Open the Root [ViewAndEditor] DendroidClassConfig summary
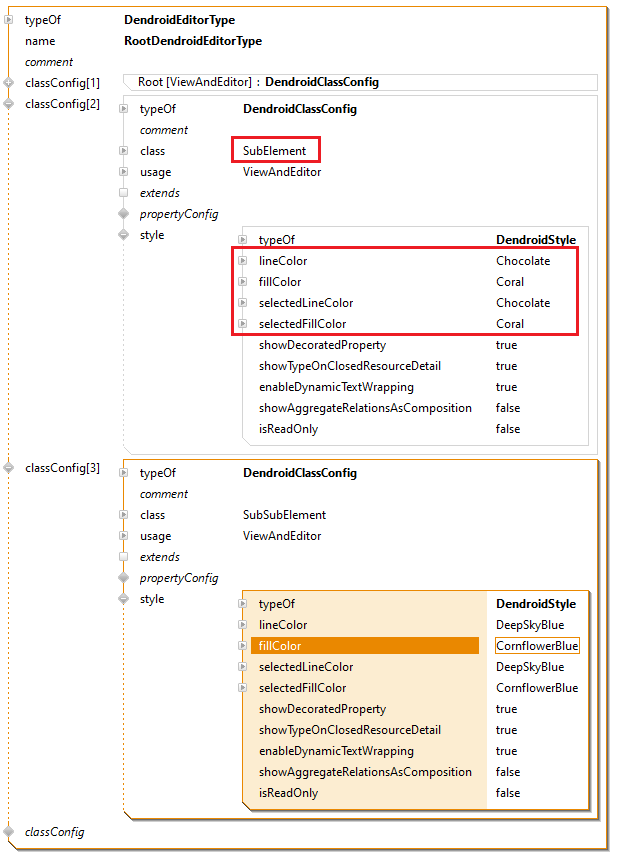Viewport: 617px width, 857px height. [x=258, y=82]
